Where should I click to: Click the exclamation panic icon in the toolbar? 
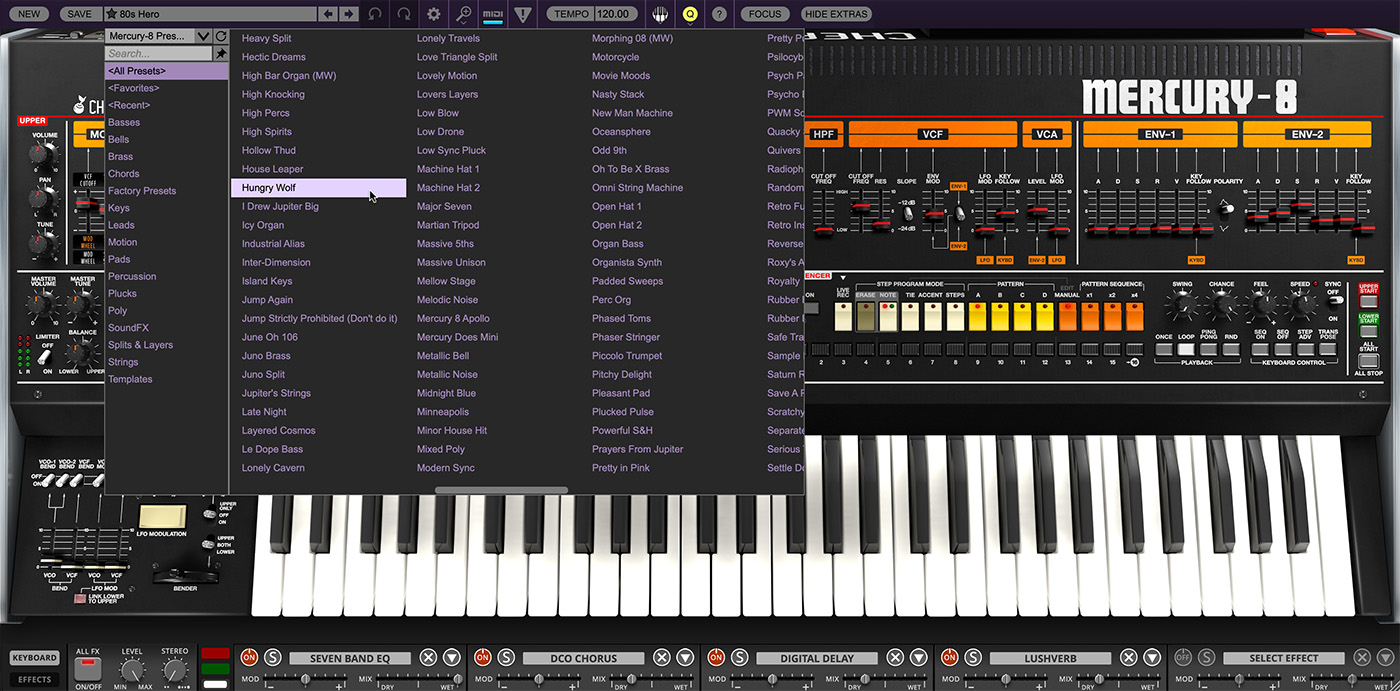tap(522, 14)
